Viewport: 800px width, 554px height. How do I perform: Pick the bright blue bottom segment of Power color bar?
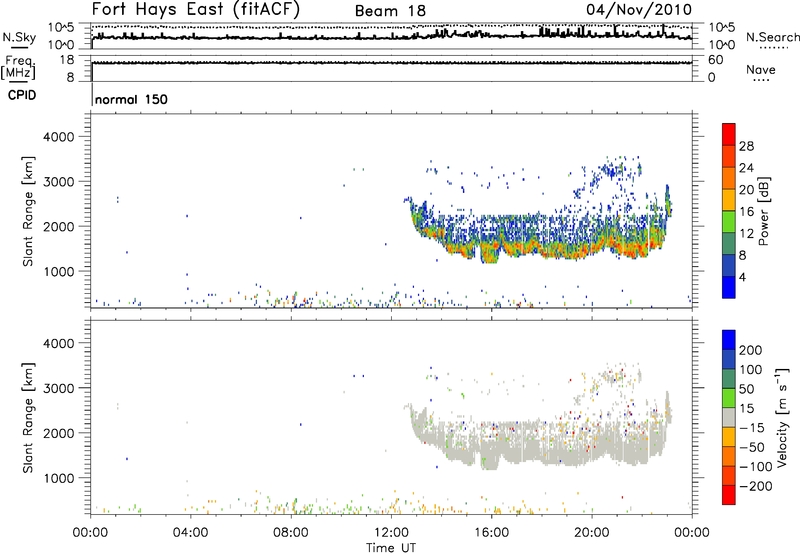[x=729, y=287]
